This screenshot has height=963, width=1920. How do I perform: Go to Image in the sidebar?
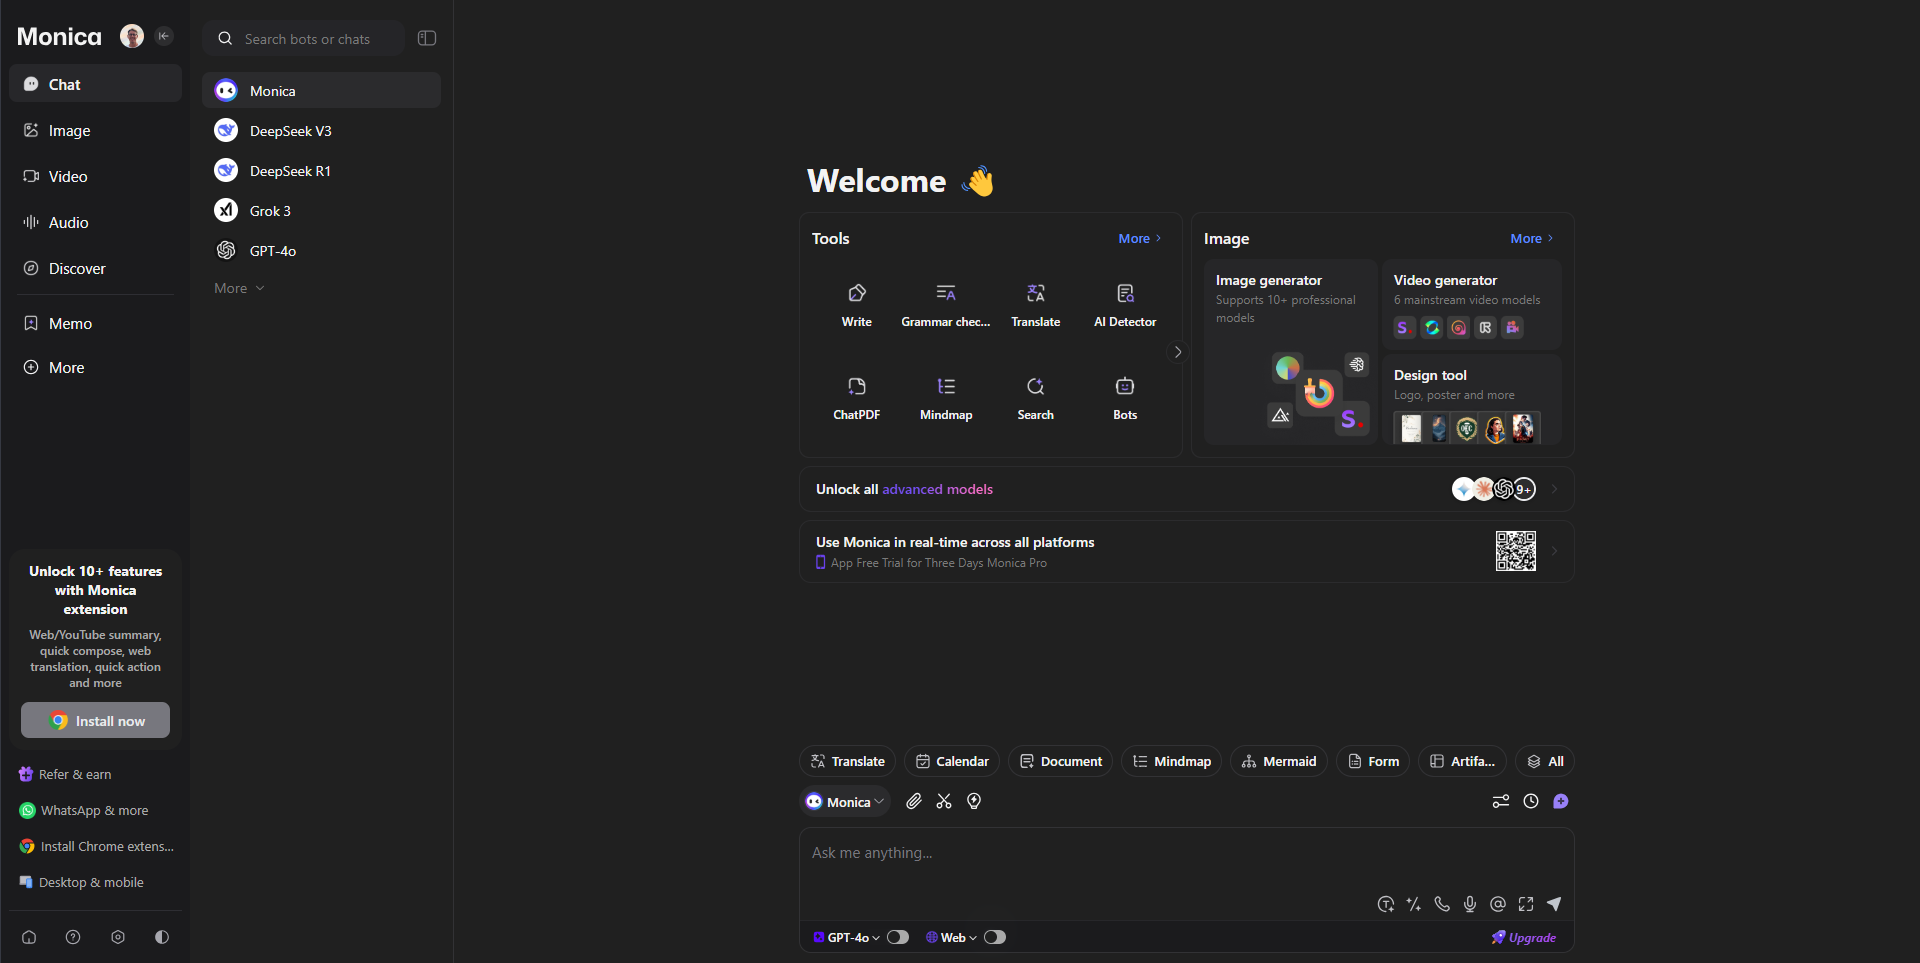point(69,131)
